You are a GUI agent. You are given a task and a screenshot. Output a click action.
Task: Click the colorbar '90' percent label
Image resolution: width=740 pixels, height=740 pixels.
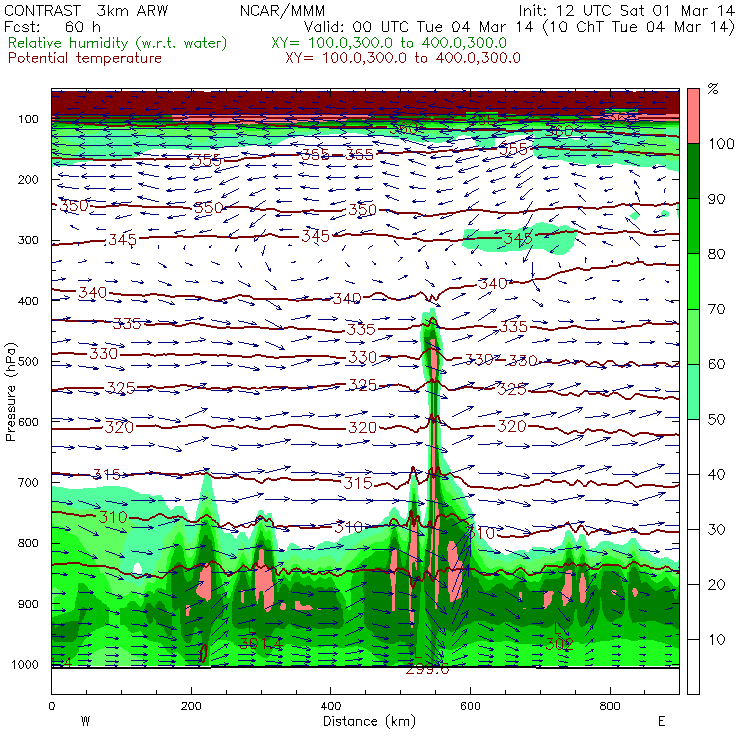click(716, 199)
